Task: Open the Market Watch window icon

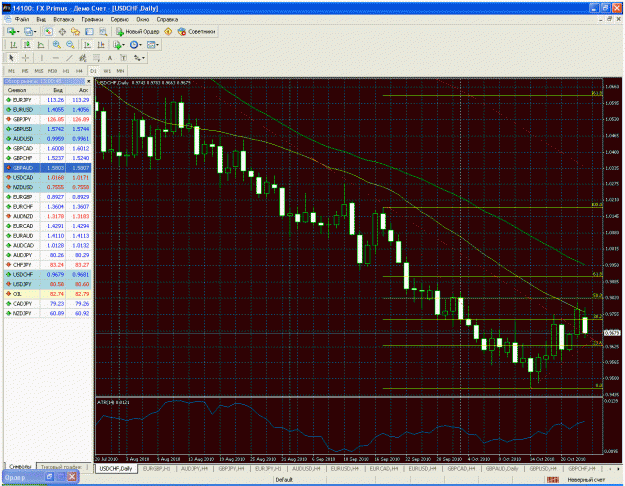Action: (48, 31)
